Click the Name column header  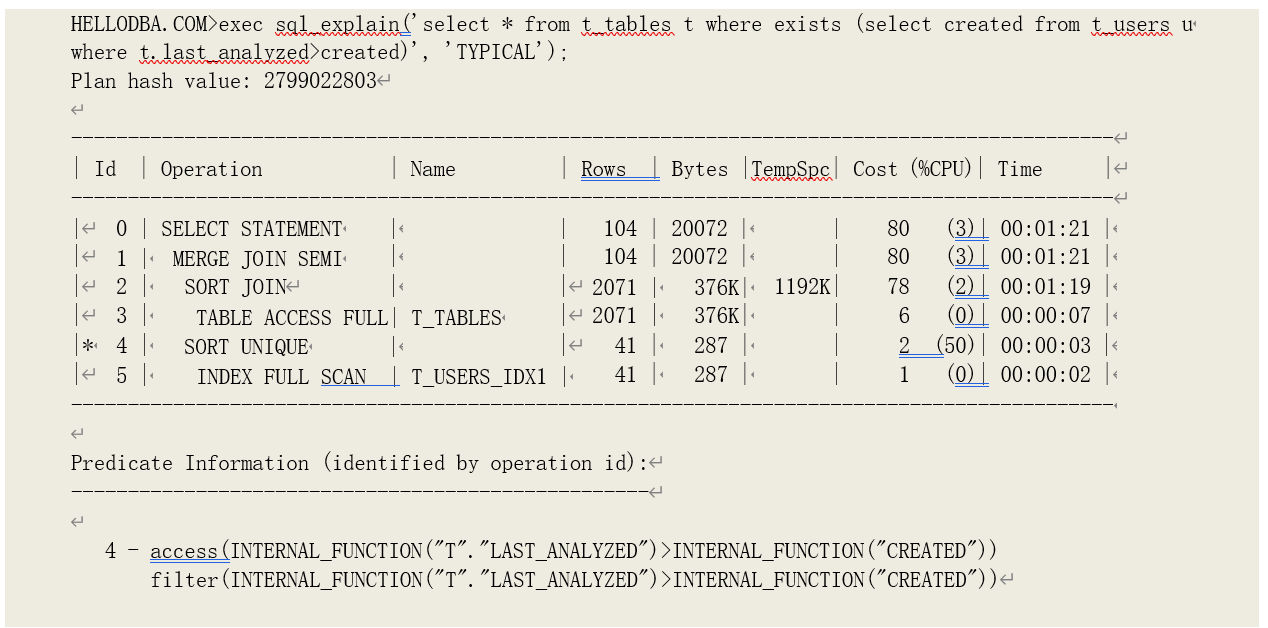[432, 169]
